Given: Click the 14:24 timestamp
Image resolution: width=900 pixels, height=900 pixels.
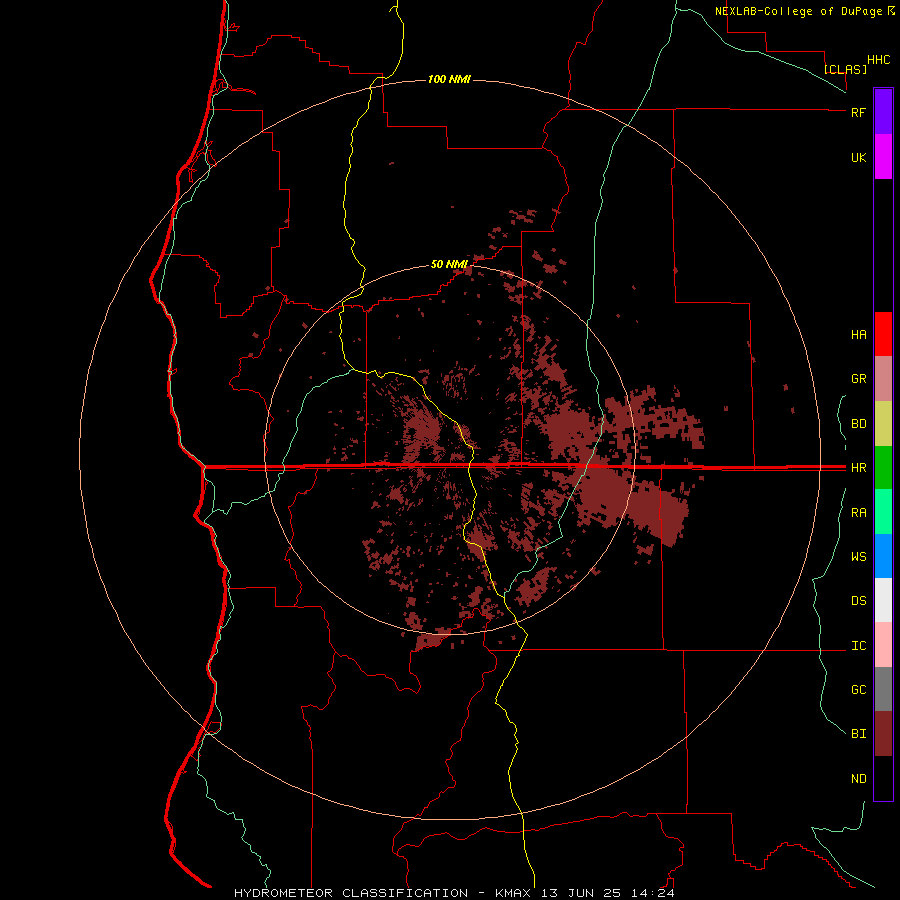Looking at the screenshot, I should (x=653, y=893).
